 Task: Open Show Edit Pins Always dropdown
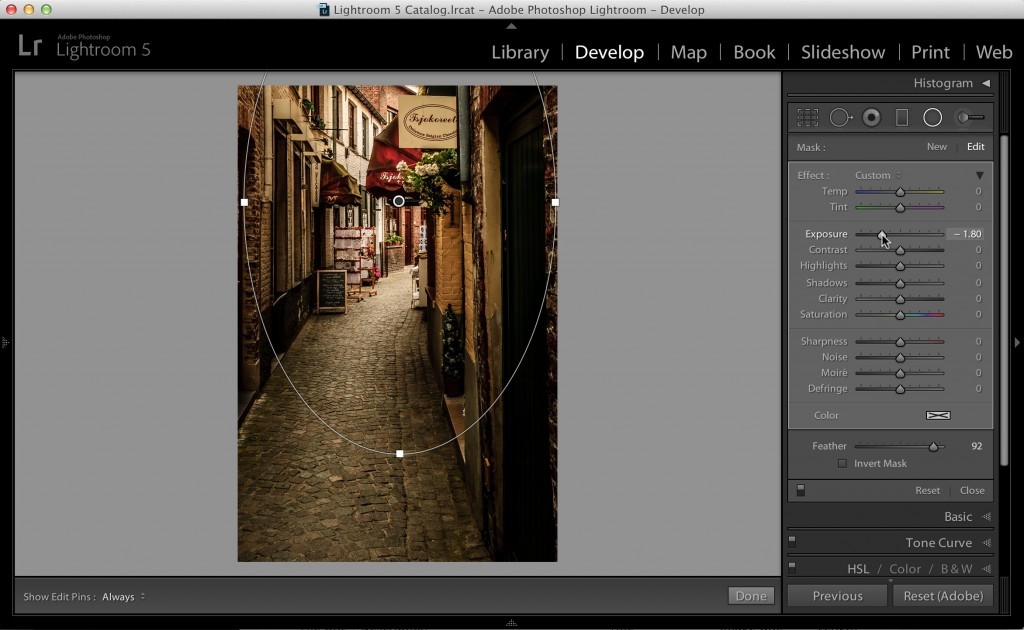click(123, 597)
